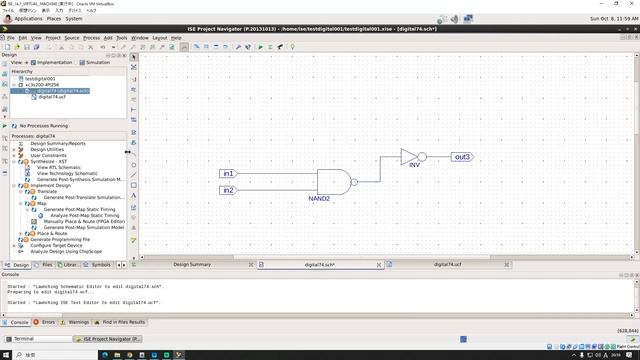Click the in2 input marker
This screenshot has width=640, height=360.
pos(228,190)
